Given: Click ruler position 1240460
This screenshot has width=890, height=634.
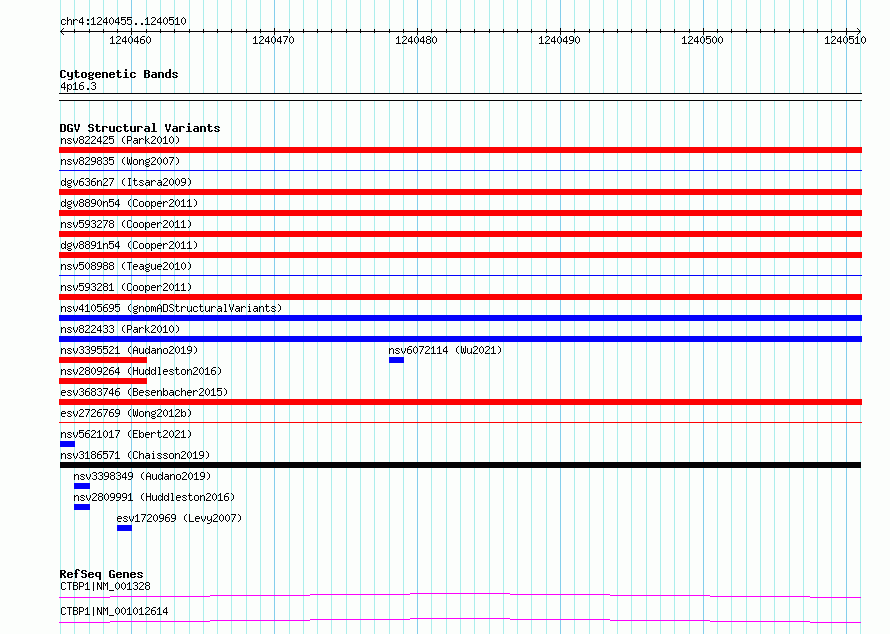Looking at the screenshot, I should point(131,40).
